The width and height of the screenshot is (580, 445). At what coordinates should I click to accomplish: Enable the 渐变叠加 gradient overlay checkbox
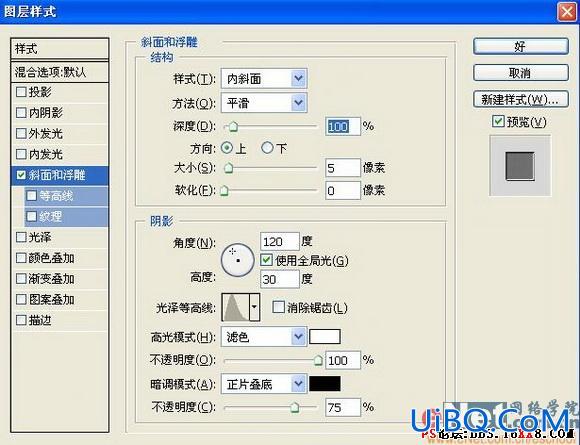click(x=21, y=279)
